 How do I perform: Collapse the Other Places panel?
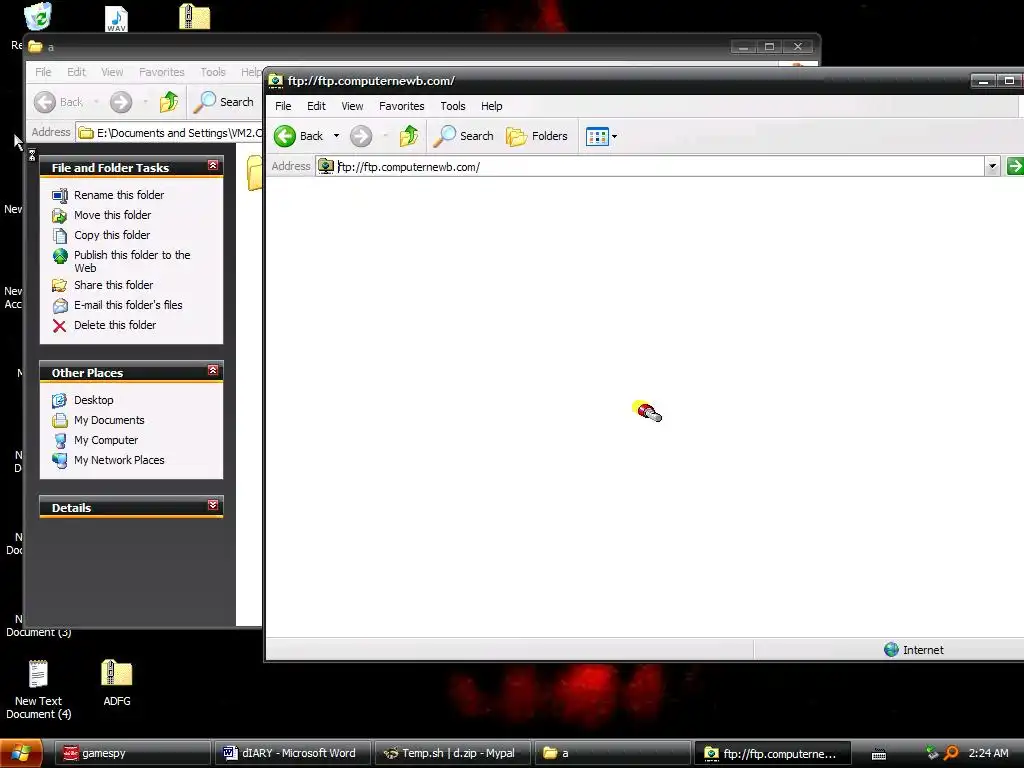(213, 370)
